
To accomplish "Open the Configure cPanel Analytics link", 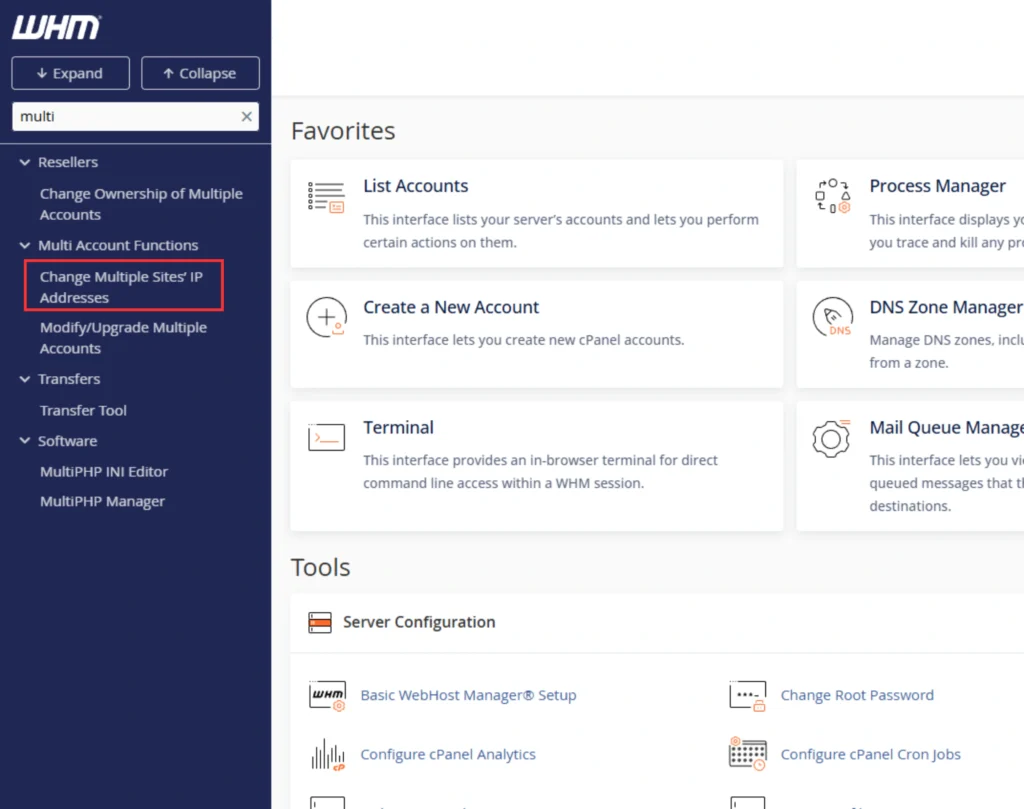I will (448, 755).
